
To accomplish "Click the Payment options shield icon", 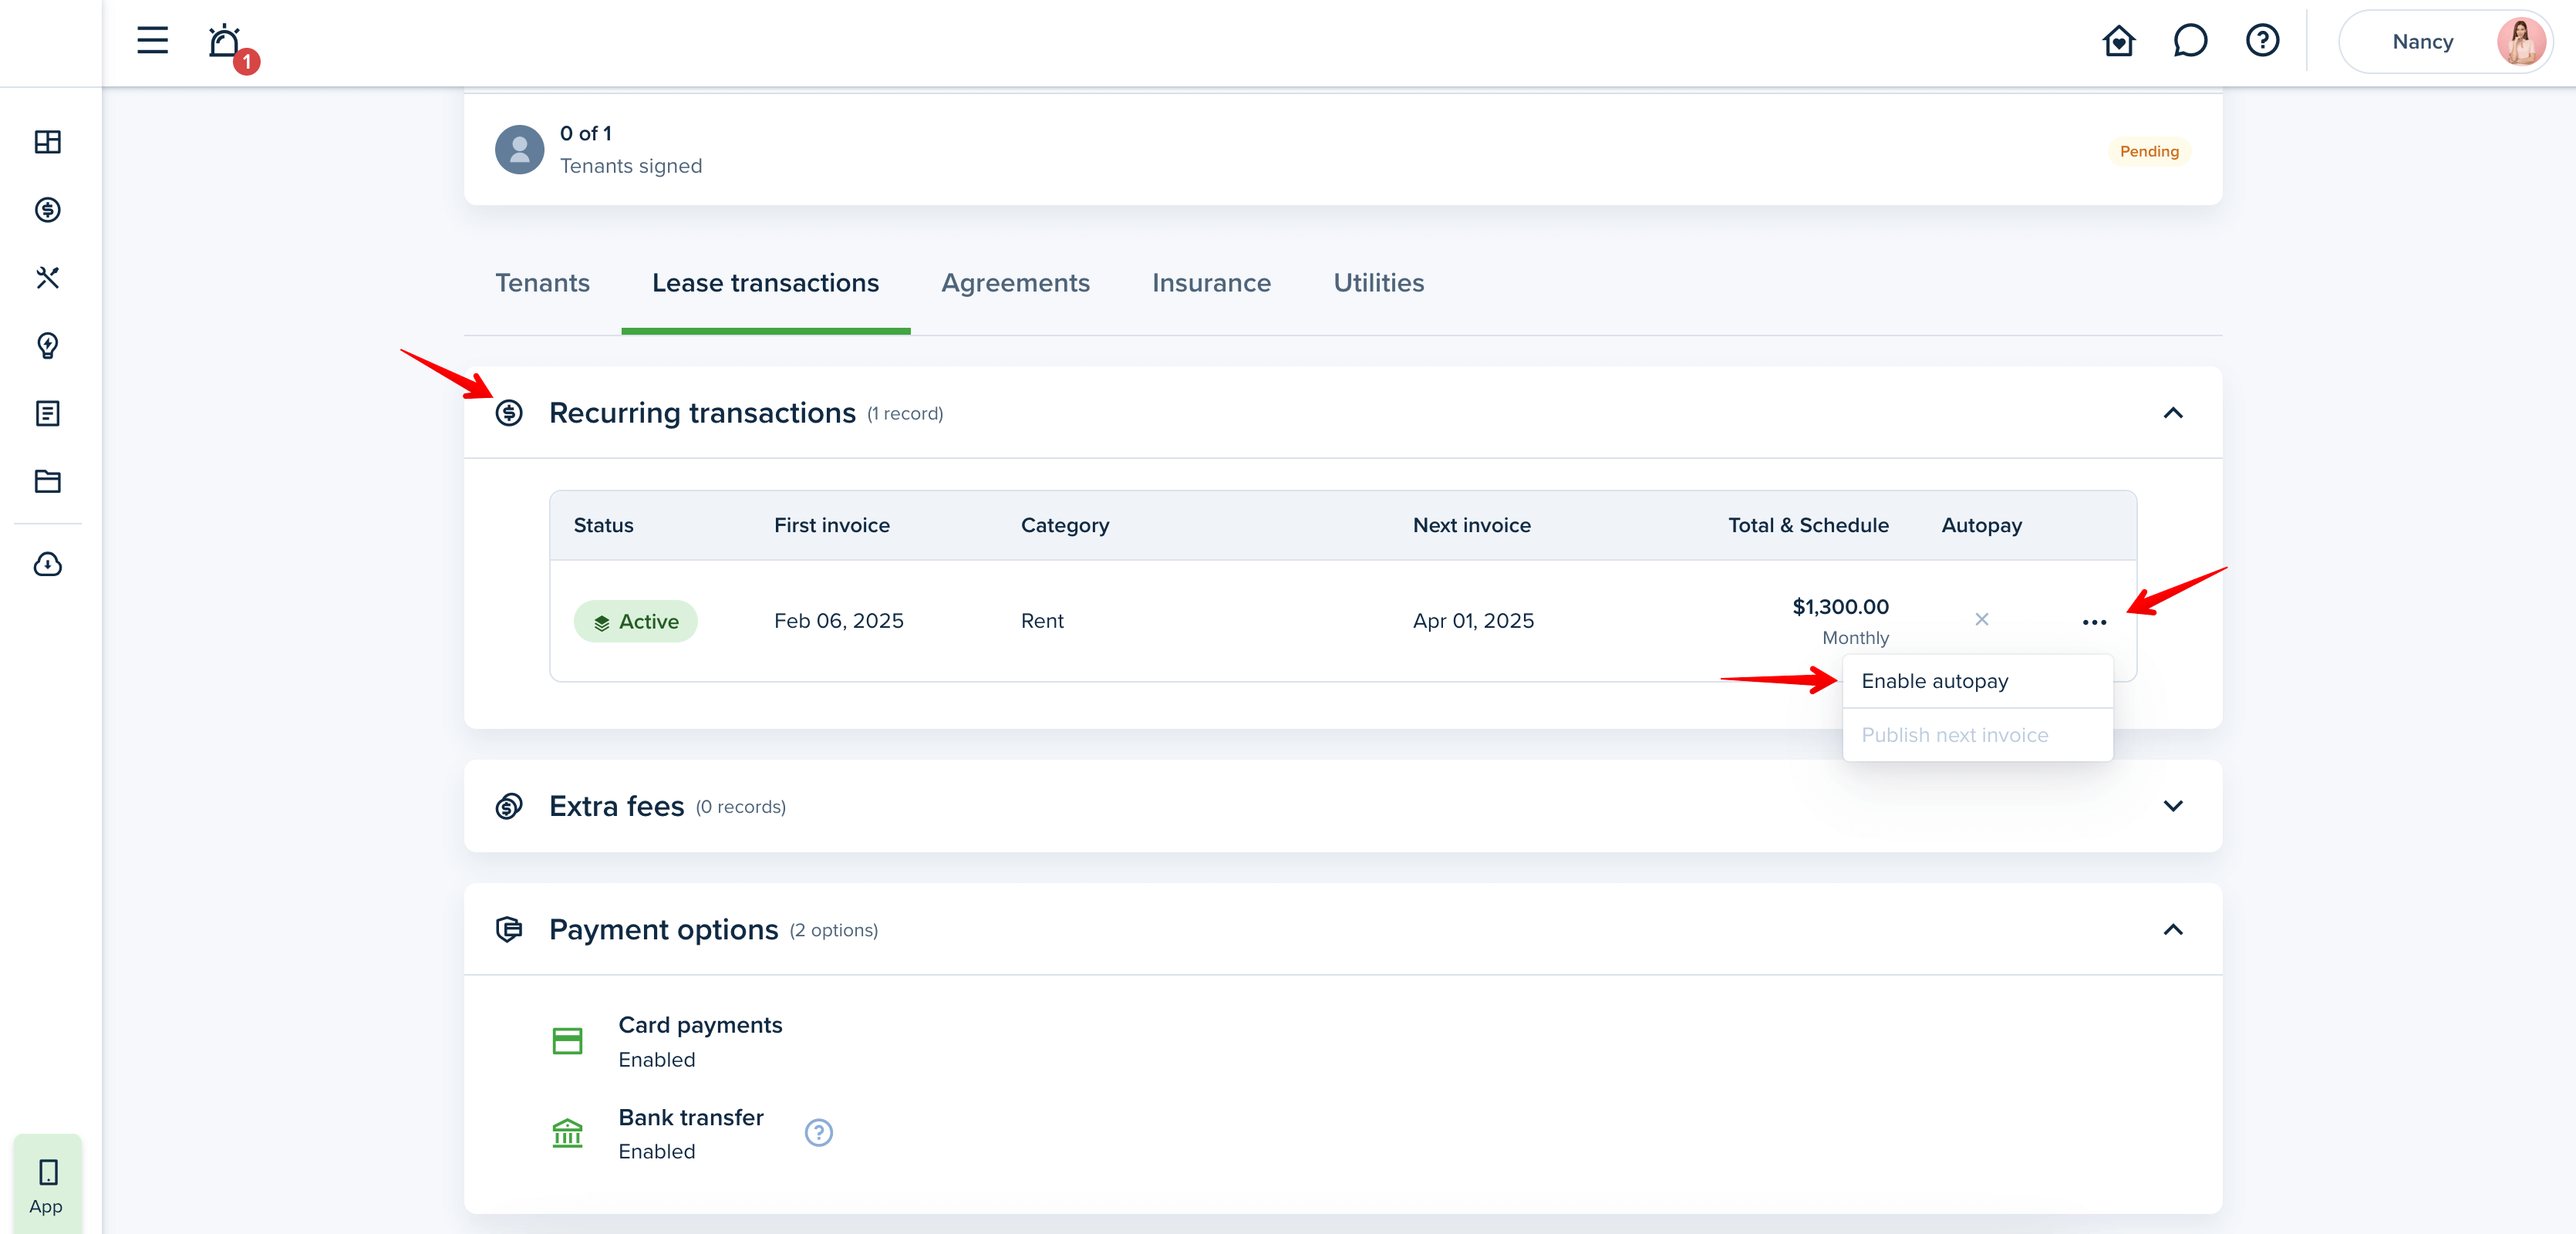I will 509,930.
